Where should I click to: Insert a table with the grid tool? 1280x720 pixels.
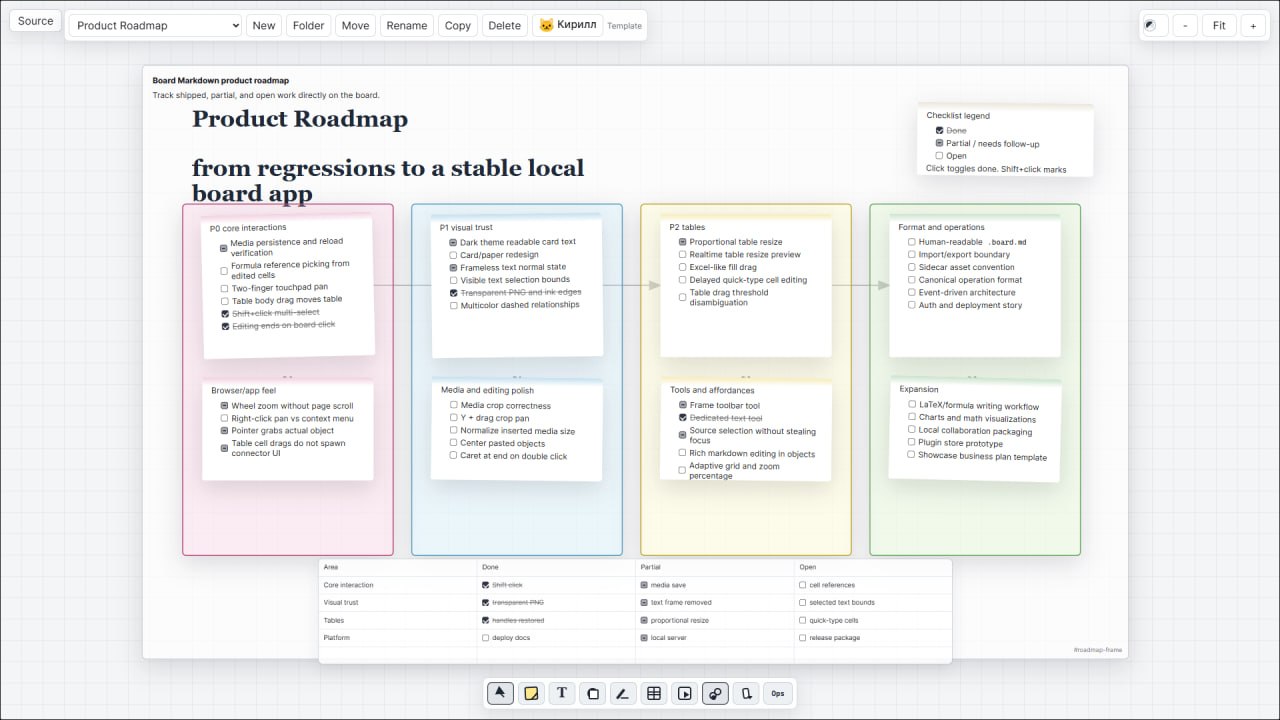tap(654, 693)
